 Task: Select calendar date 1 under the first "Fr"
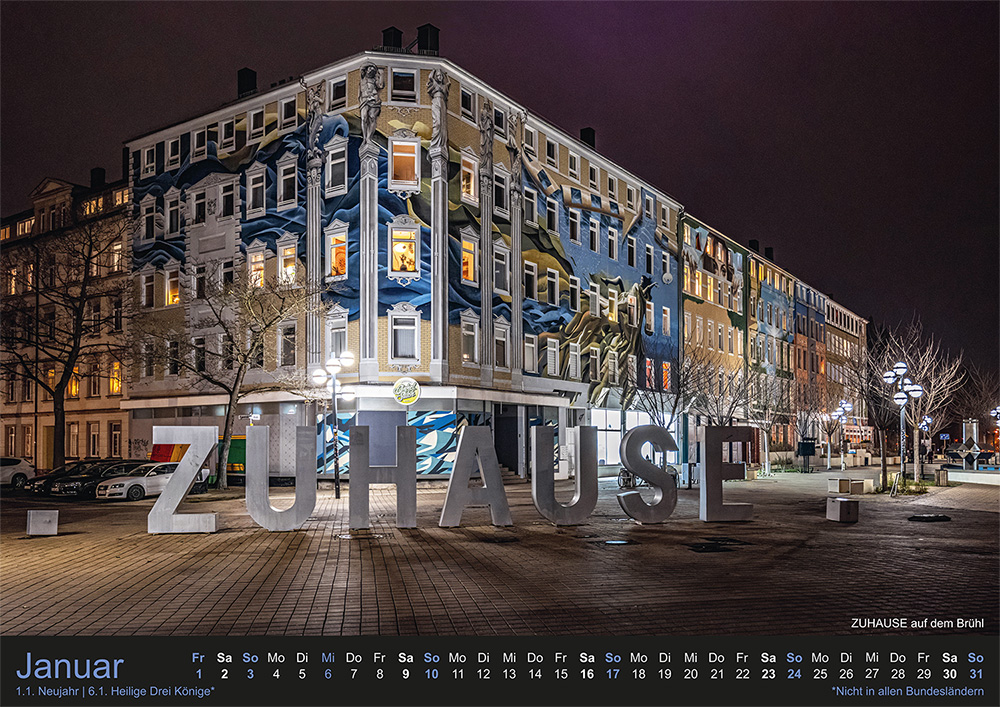click(199, 674)
